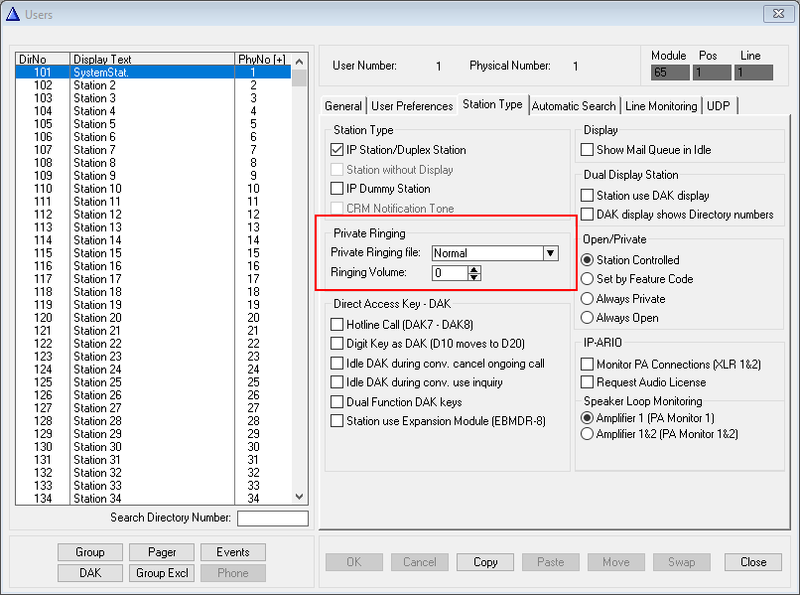Choose Set by Feature Code option

[587, 278]
